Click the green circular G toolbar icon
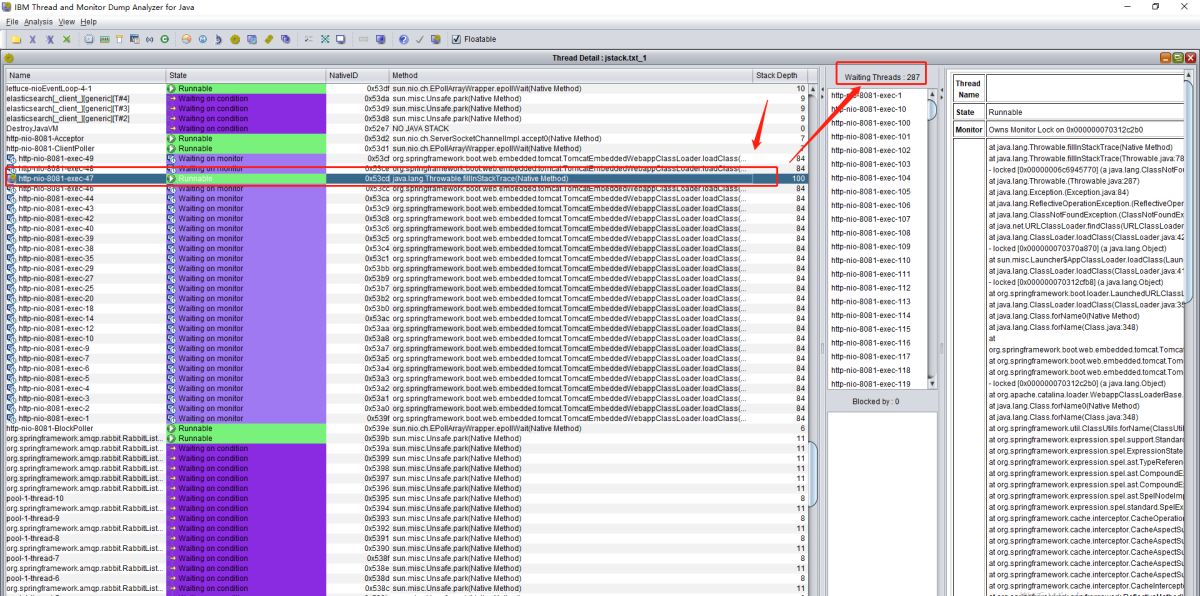 pos(165,40)
